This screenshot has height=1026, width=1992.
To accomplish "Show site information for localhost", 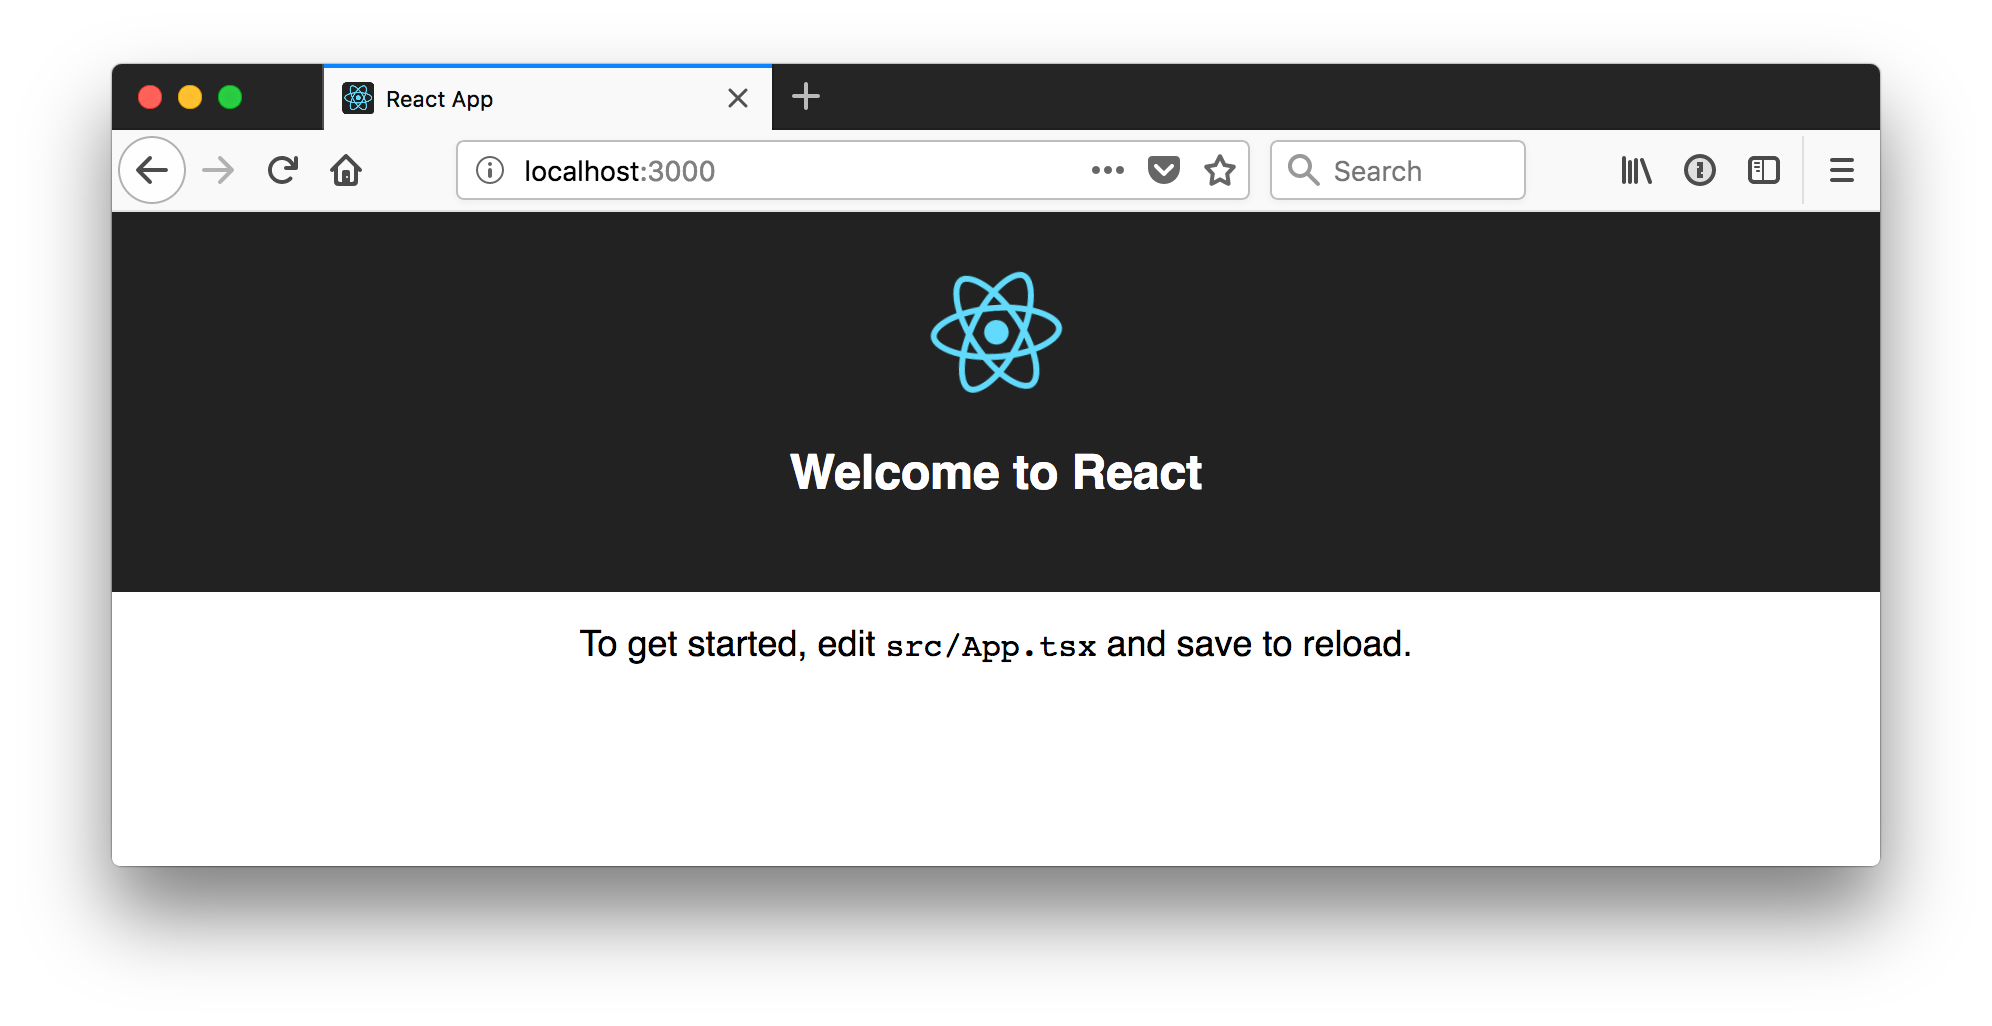I will (490, 171).
